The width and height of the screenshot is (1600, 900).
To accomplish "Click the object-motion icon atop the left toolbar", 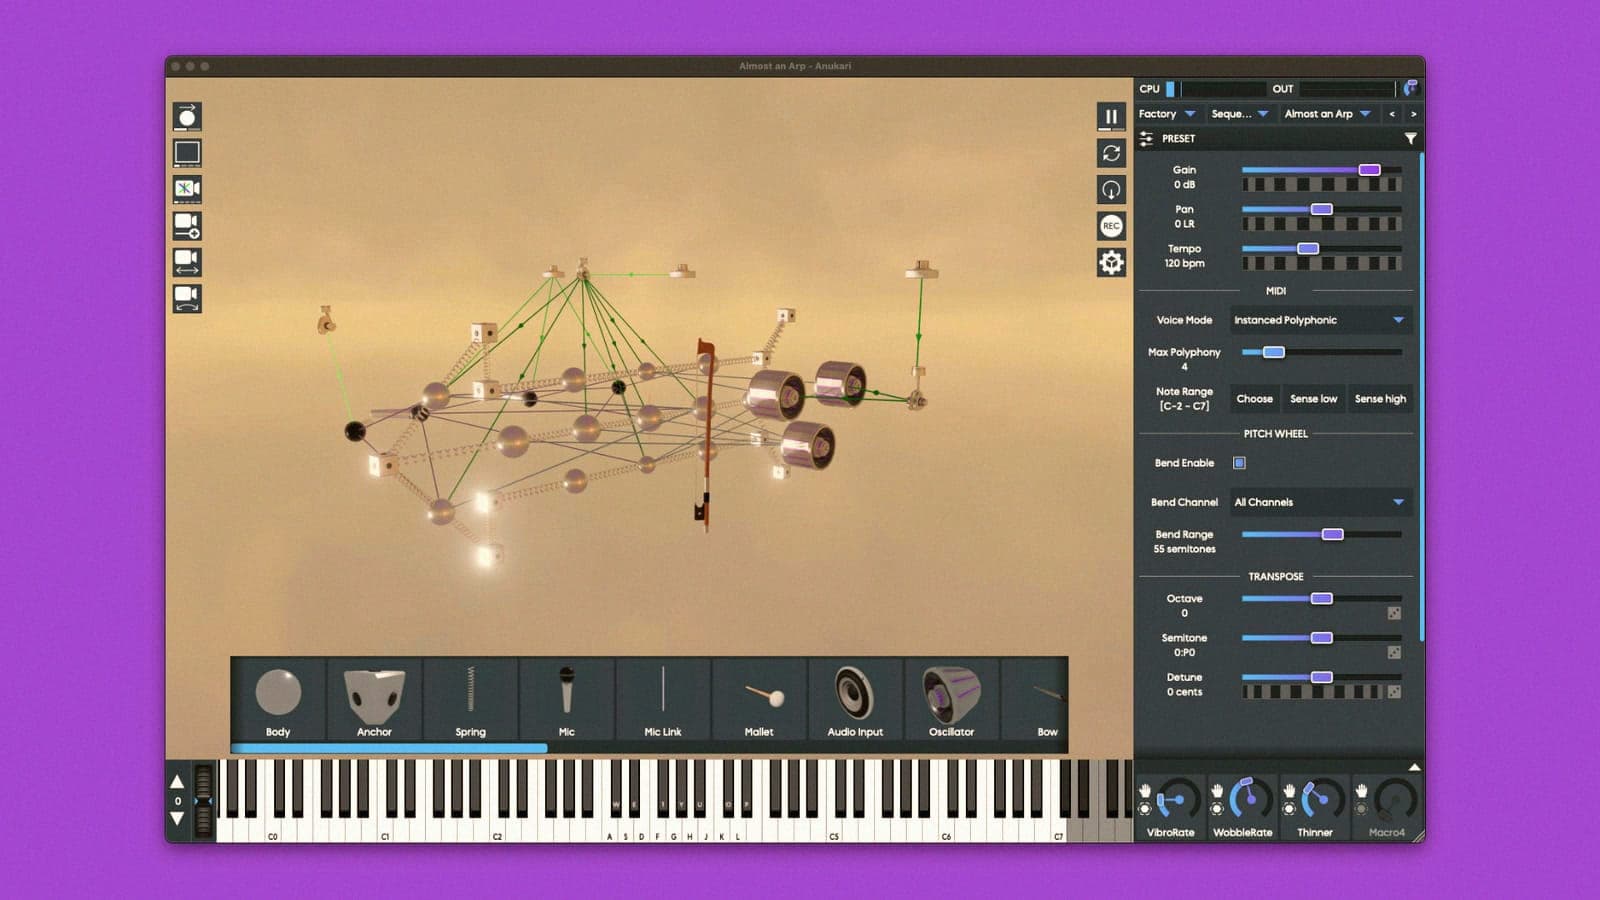I will (187, 117).
